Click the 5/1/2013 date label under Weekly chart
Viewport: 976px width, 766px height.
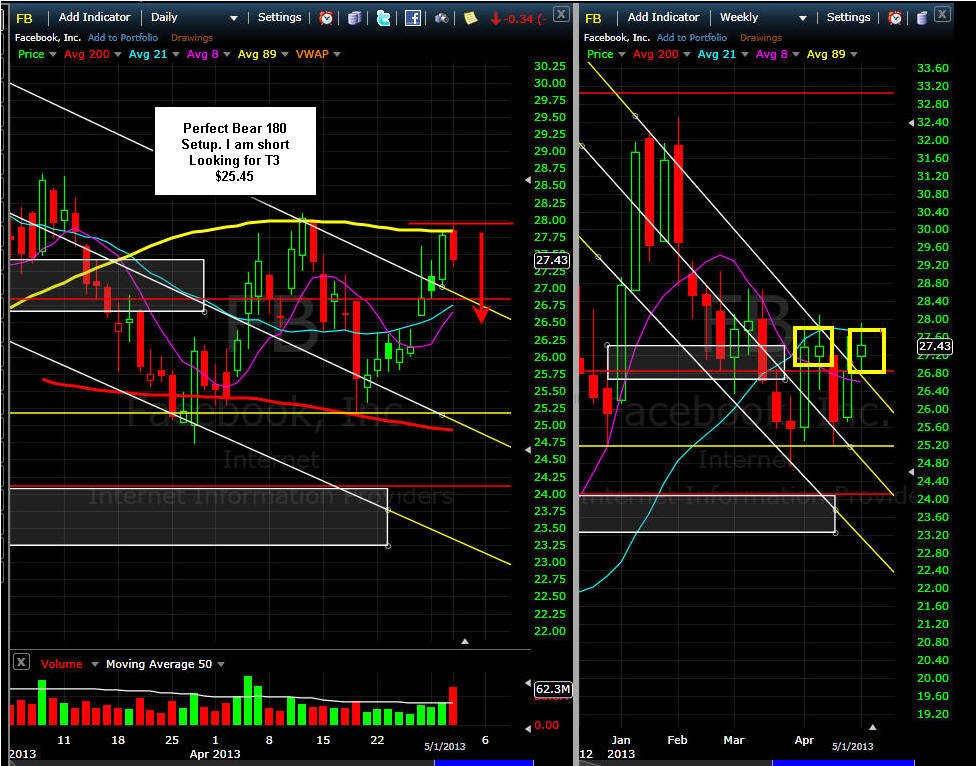(x=852, y=746)
